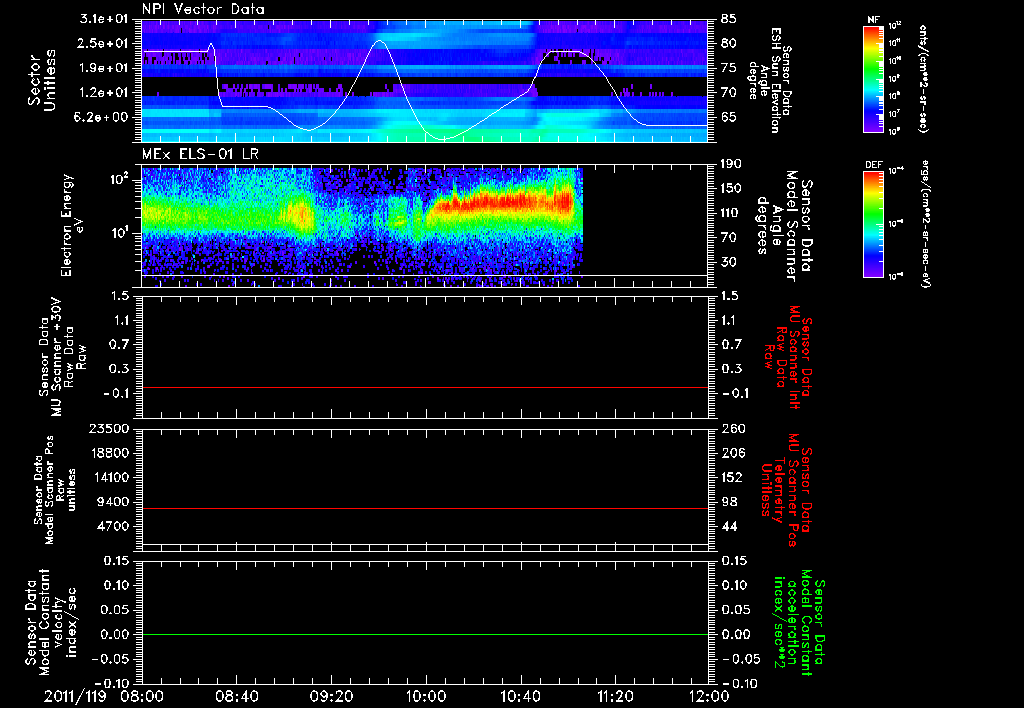Click the red line in Scanner Pos panel

425,508
